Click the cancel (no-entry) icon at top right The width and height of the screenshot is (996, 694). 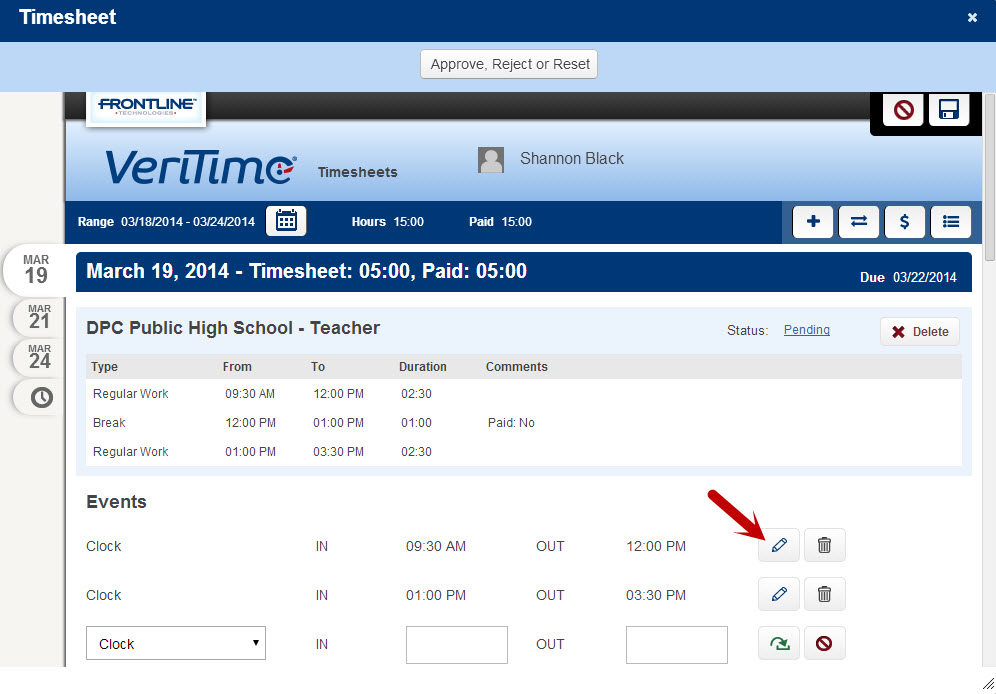[903, 110]
